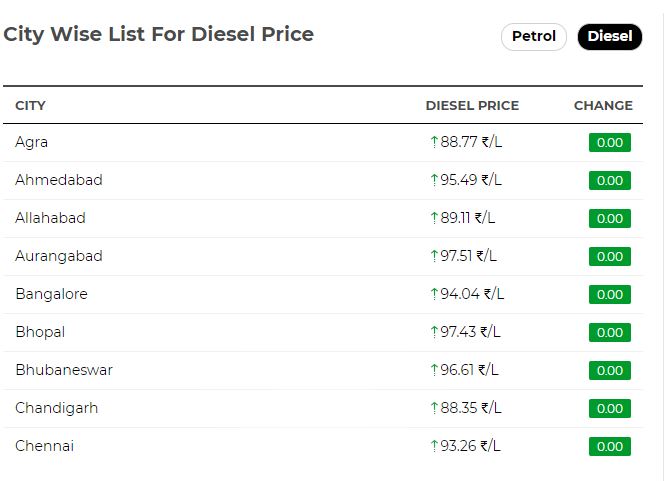Click the 0.00 change badge for Chennai
665x481 pixels.
pos(609,446)
